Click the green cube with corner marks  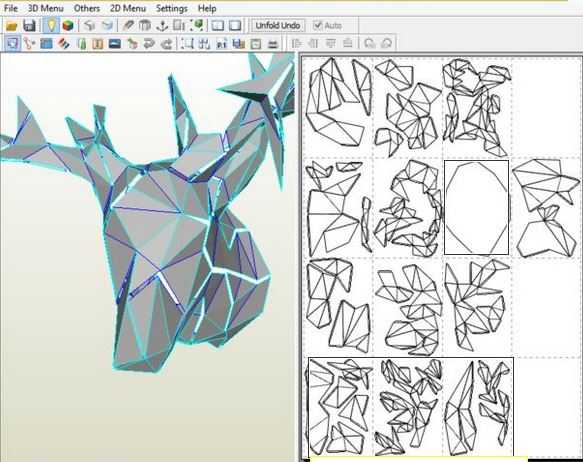[197, 25]
